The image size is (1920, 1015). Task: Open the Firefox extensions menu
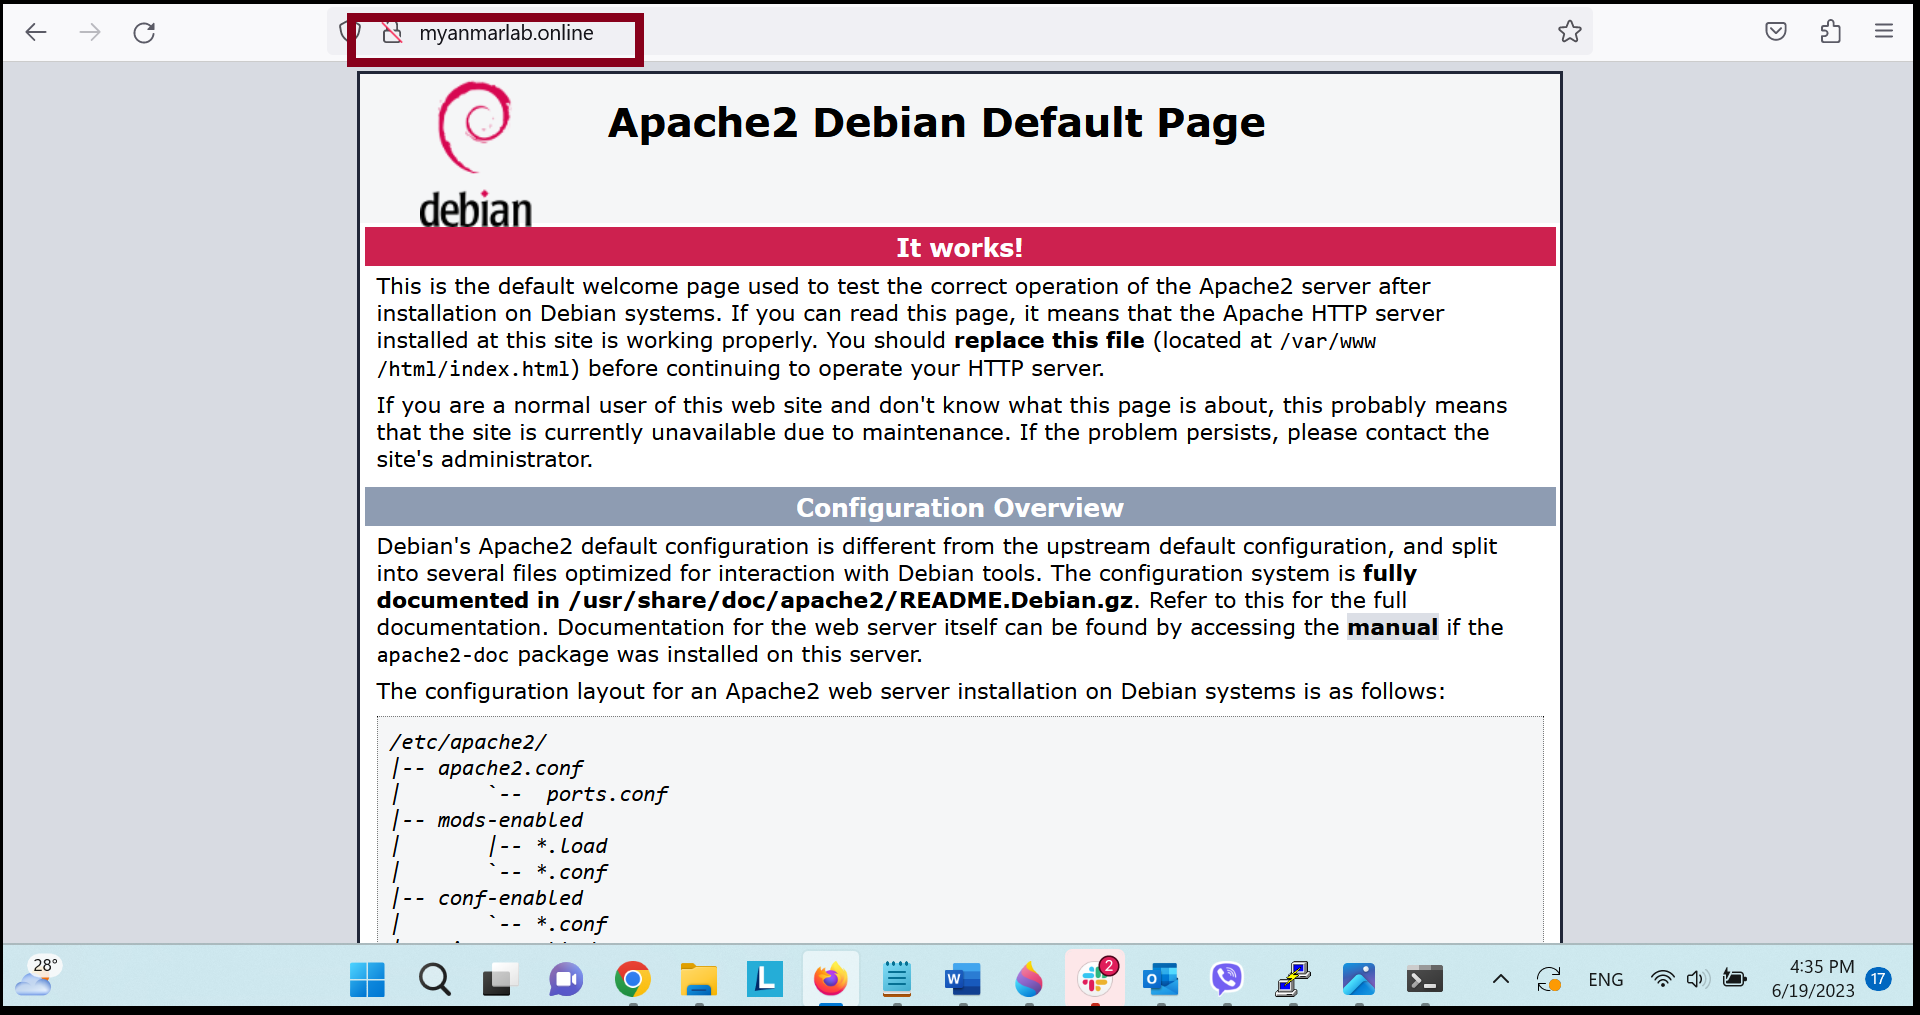point(1830,32)
